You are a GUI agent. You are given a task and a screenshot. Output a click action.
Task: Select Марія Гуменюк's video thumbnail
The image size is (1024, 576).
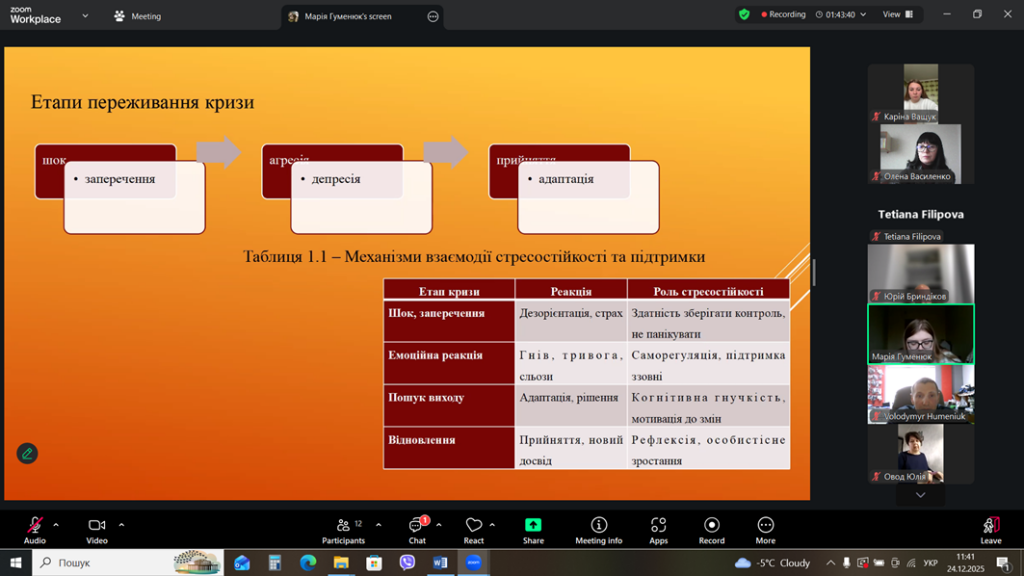(x=920, y=334)
